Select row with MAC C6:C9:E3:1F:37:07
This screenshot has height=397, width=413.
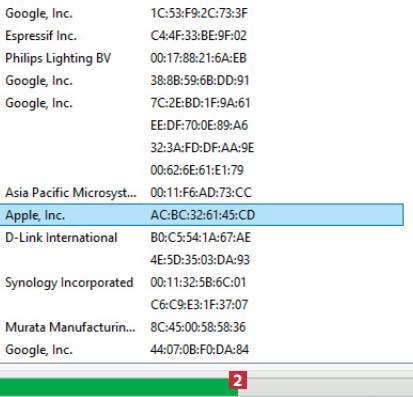202,305
